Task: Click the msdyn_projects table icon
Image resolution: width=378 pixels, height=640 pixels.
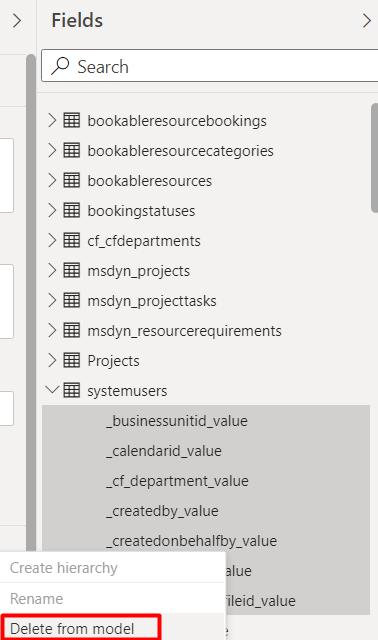Action: [71, 270]
